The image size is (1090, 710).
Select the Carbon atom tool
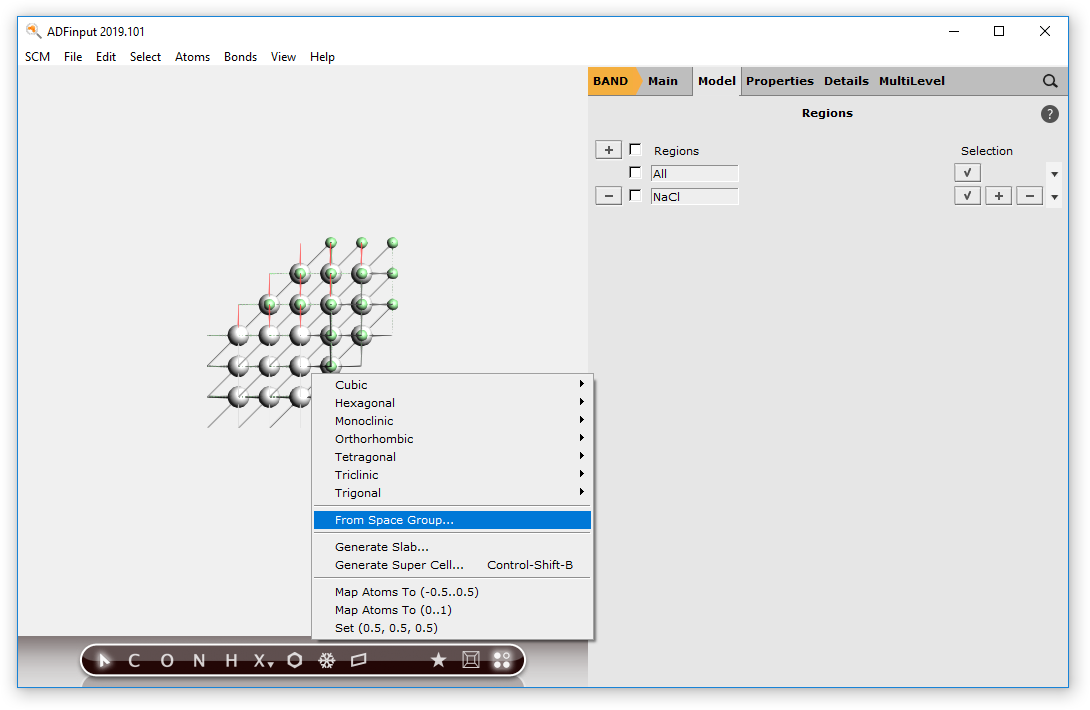click(134, 660)
